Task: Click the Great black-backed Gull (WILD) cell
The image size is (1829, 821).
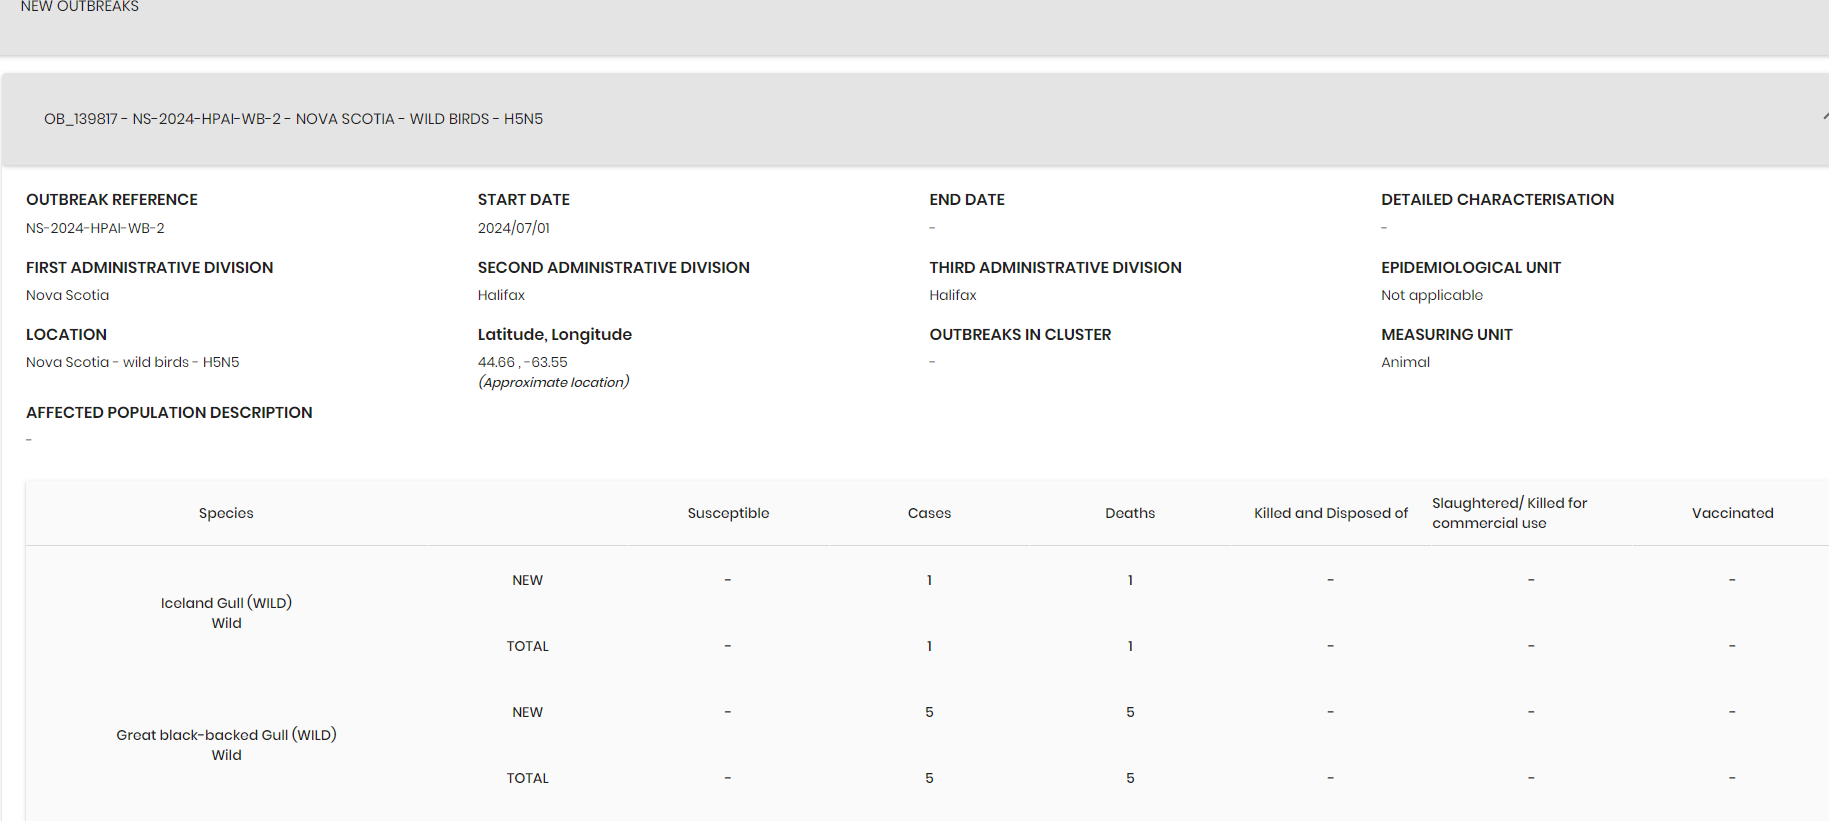Action: (x=226, y=745)
